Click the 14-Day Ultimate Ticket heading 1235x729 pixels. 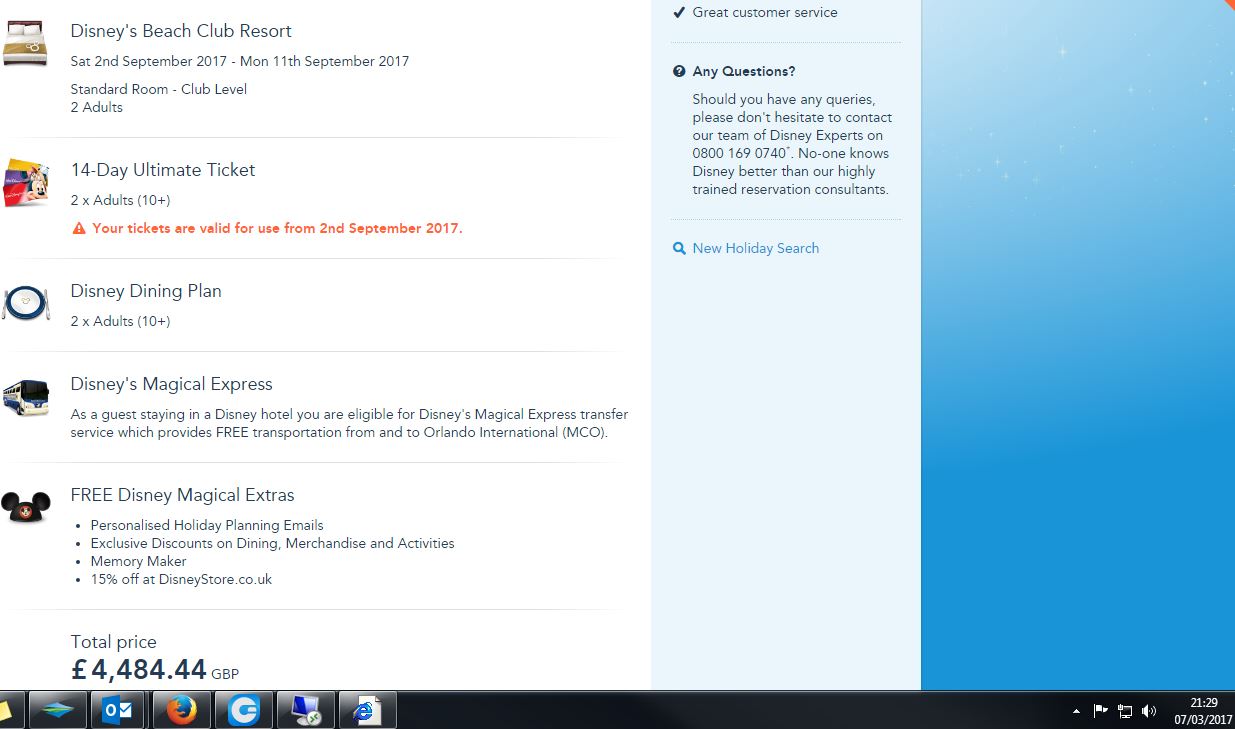[163, 170]
